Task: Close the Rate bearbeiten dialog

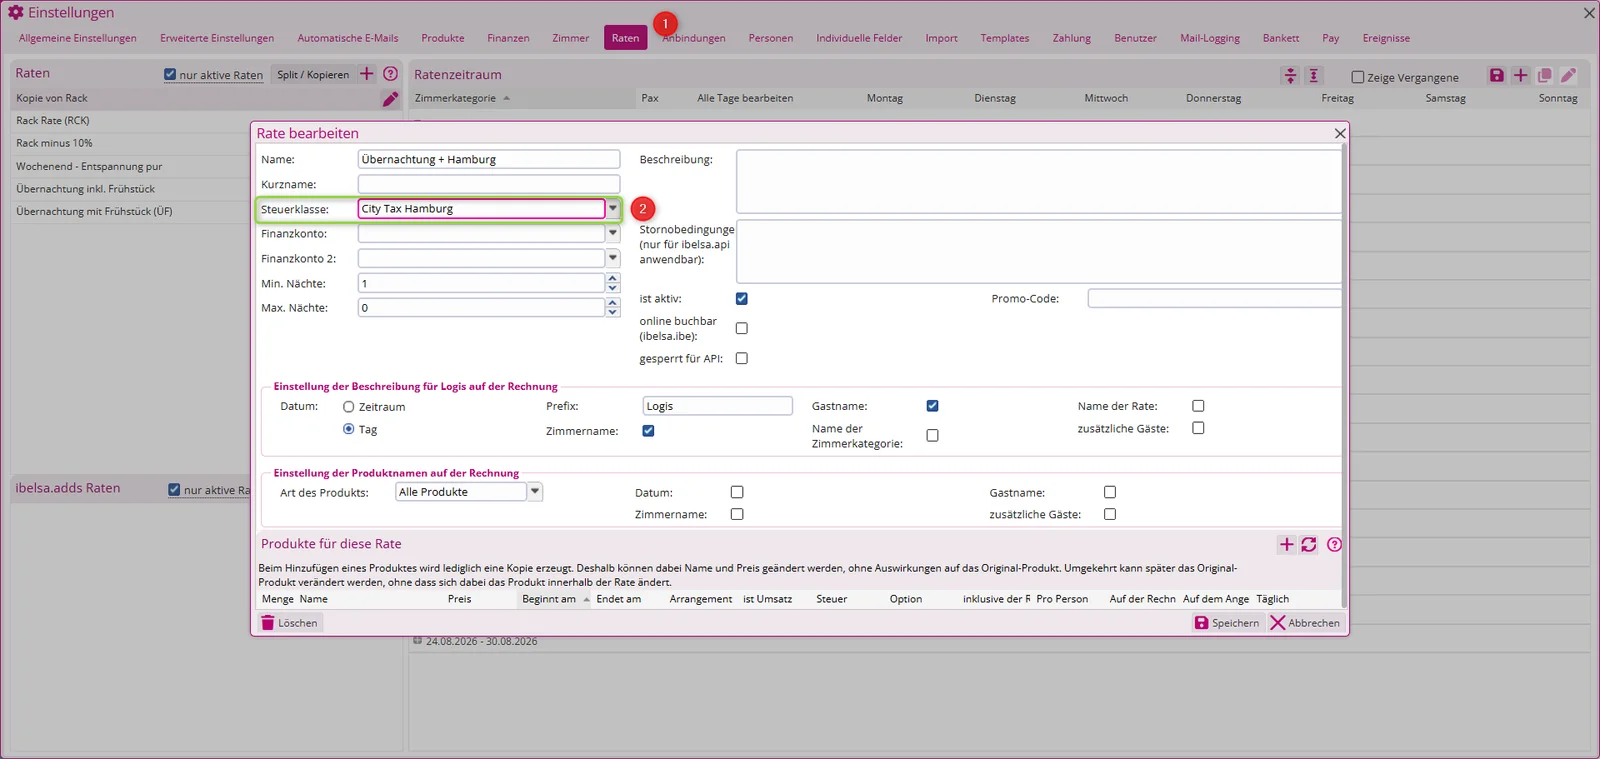Action: (1340, 134)
